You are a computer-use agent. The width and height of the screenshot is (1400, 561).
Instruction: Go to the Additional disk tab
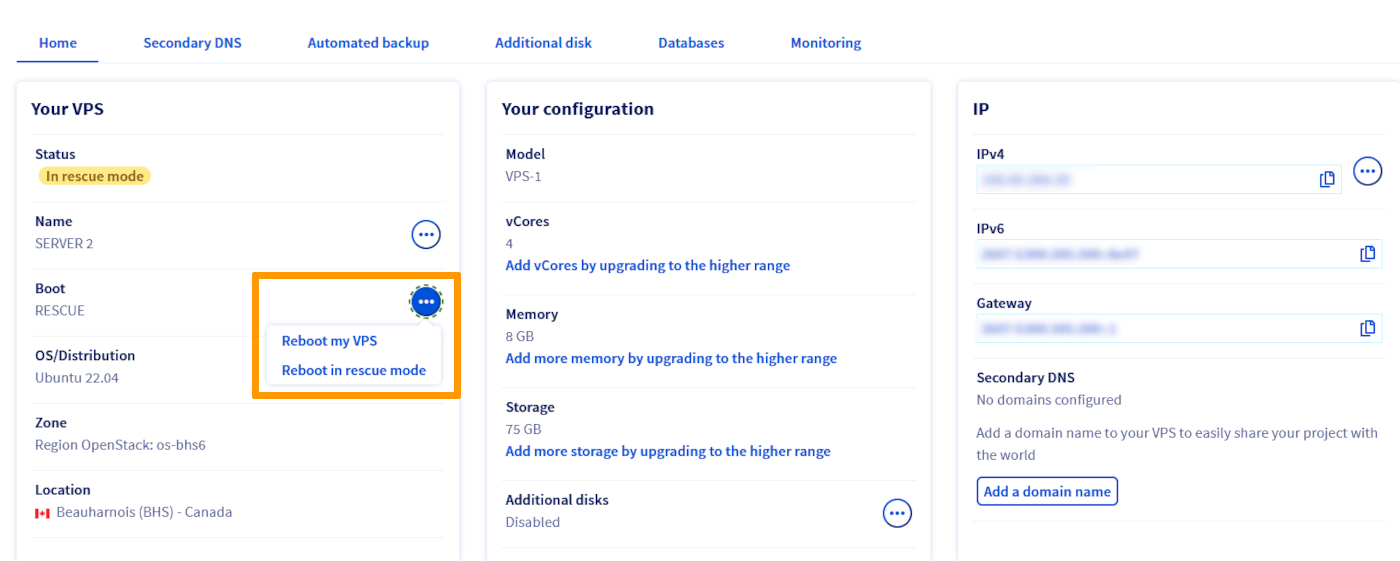pos(543,43)
